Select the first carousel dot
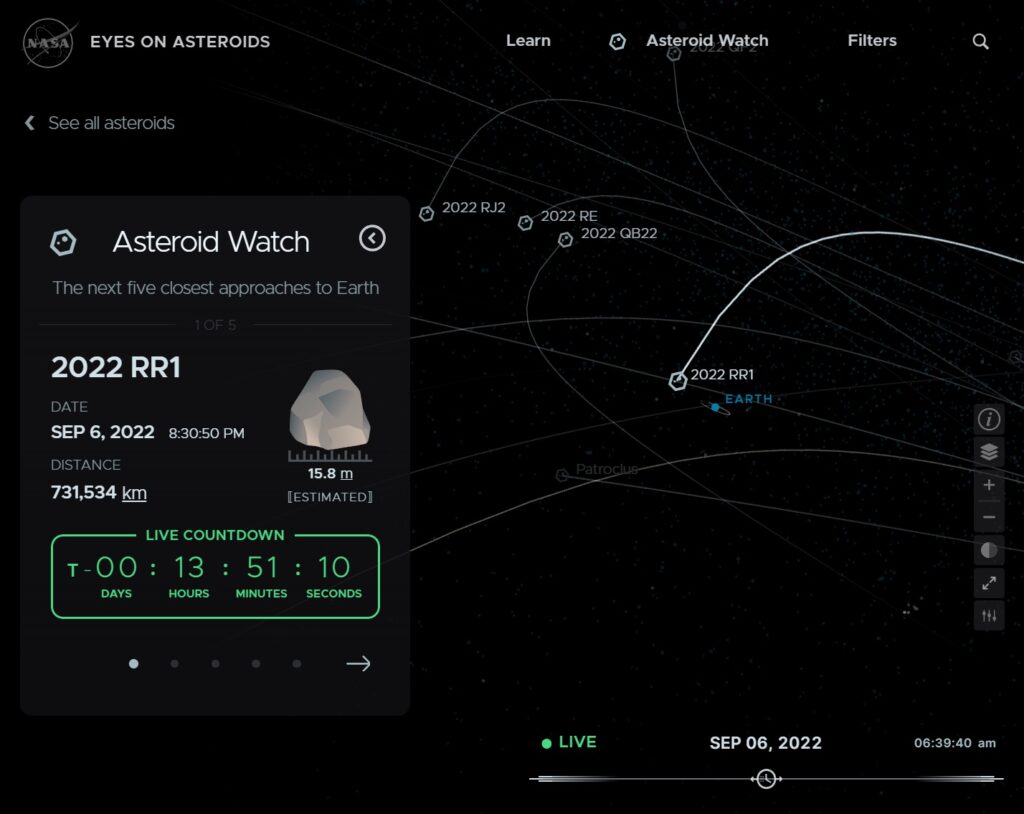The width and height of the screenshot is (1024, 814). tap(134, 664)
